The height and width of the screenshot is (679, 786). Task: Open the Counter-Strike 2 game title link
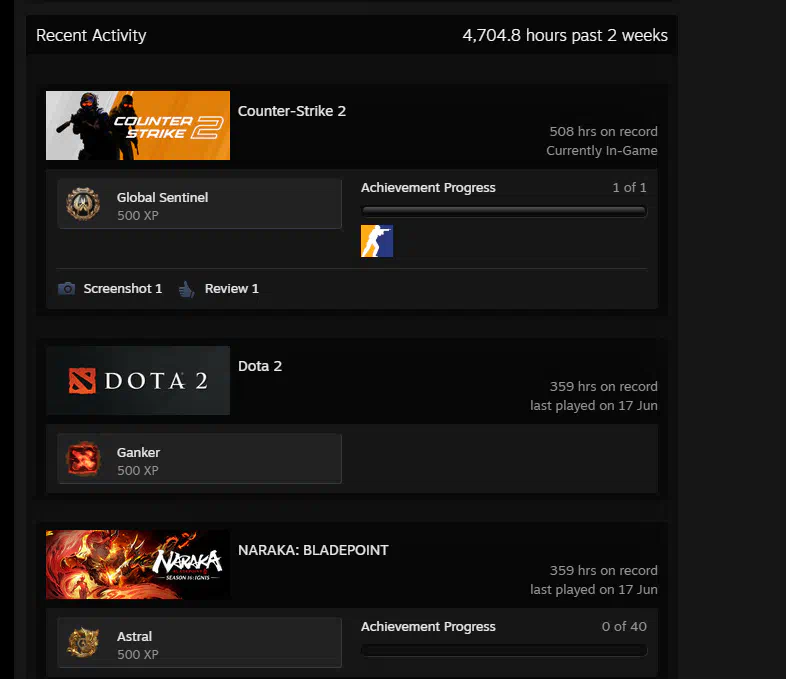(x=292, y=111)
